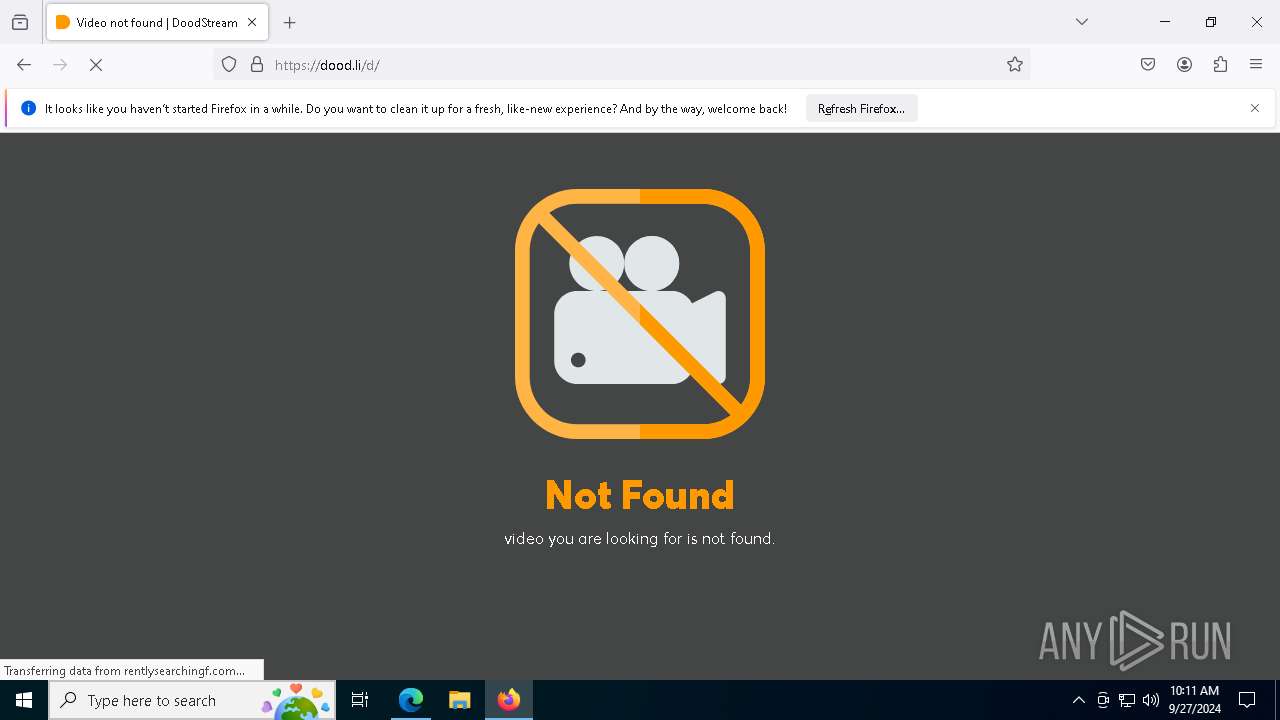Go back one page
Screen dimensions: 1280x720
[x=24, y=64]
